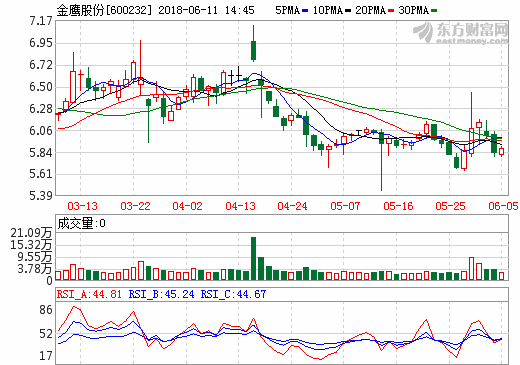Click the 6.95 price axis label
520x365 pixels.
pos(41,43)
